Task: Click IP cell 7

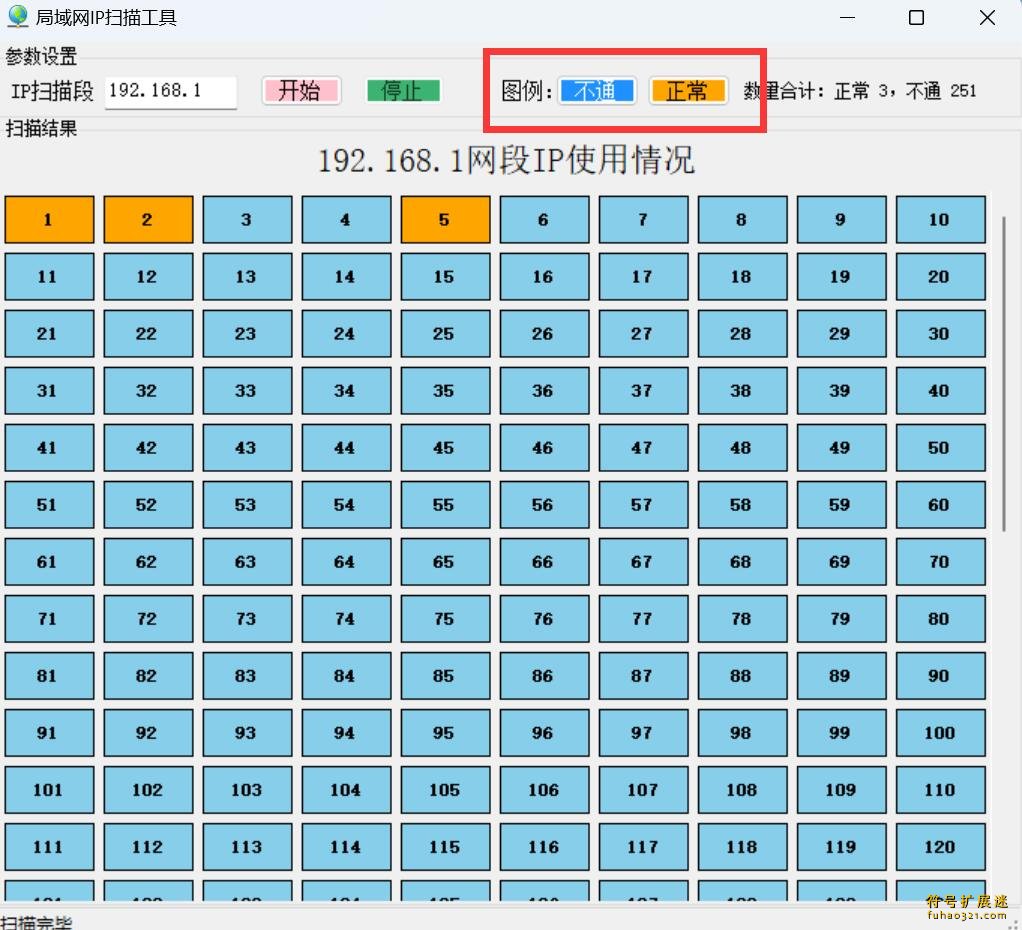Action: click(x=643, y=220)
